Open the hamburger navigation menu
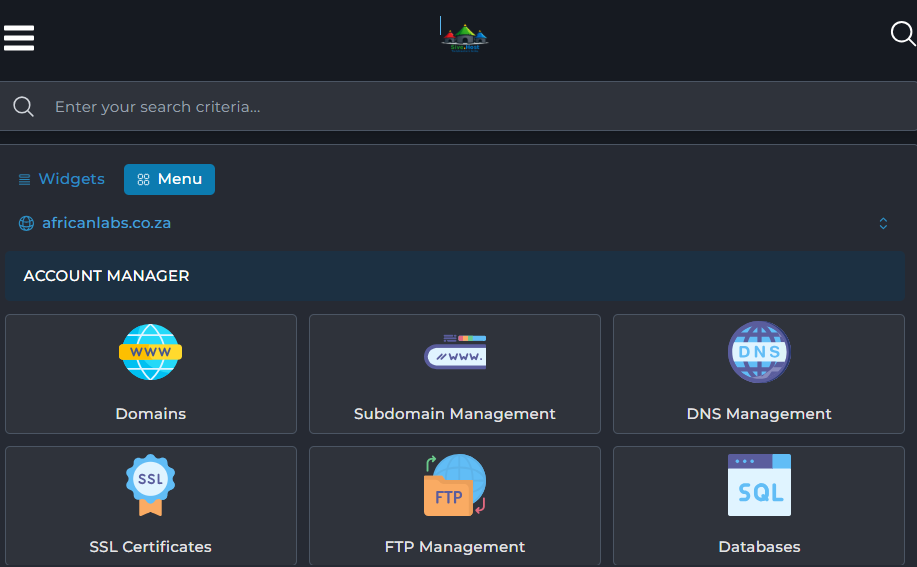The height and width of the screenshot is (567, 917). tap(19, 38)
